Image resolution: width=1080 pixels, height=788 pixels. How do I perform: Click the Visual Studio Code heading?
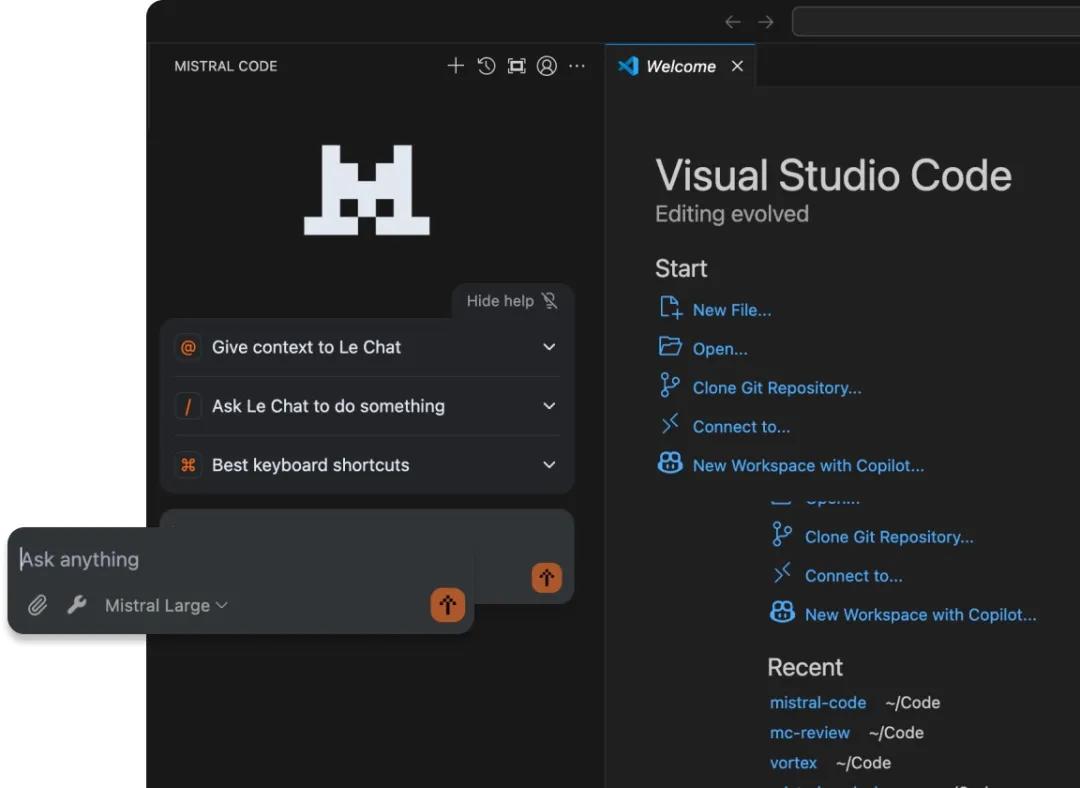tap(833, 175)
